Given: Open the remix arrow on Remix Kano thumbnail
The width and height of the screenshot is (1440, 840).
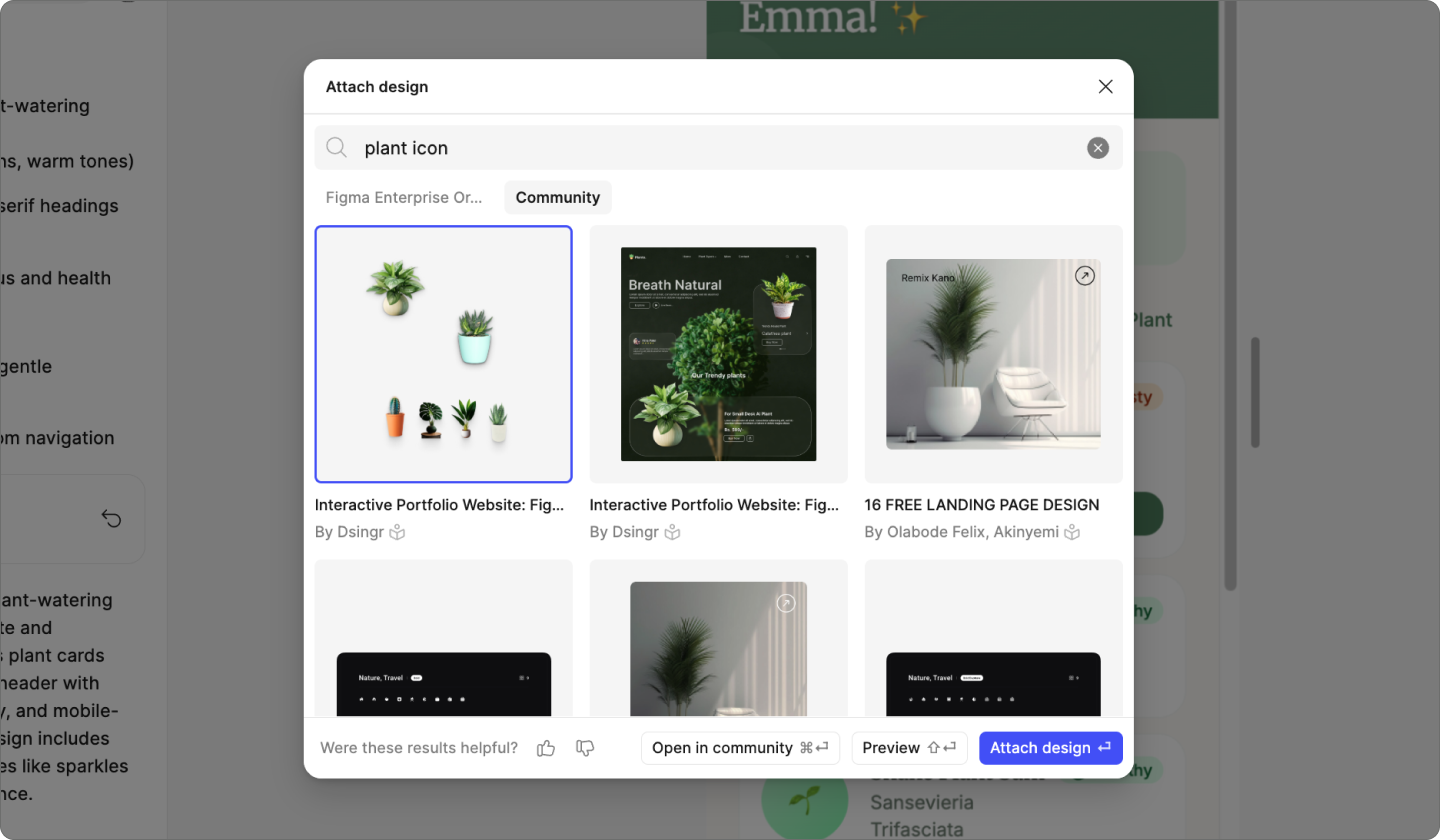Looking at the screenshot, I should (1085, 275).
